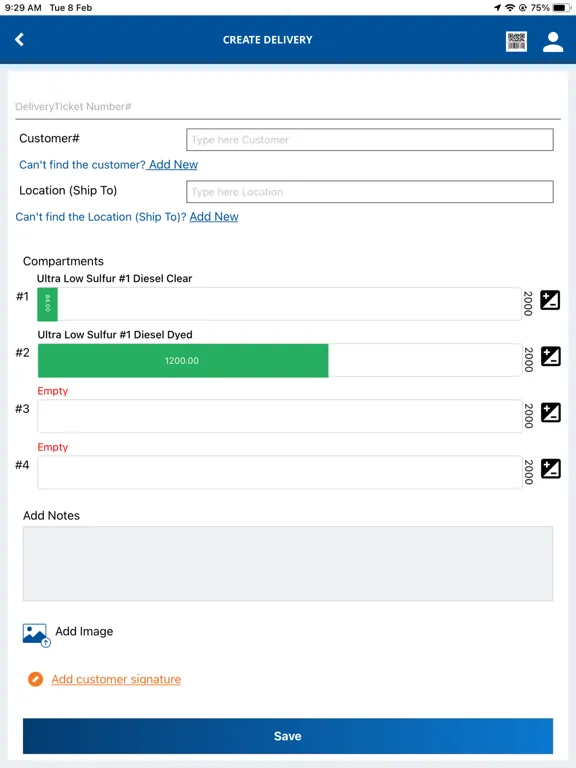Click inside the Add Notes text area
This screenshot has height=768, width=576.
[x=288, y=564]
